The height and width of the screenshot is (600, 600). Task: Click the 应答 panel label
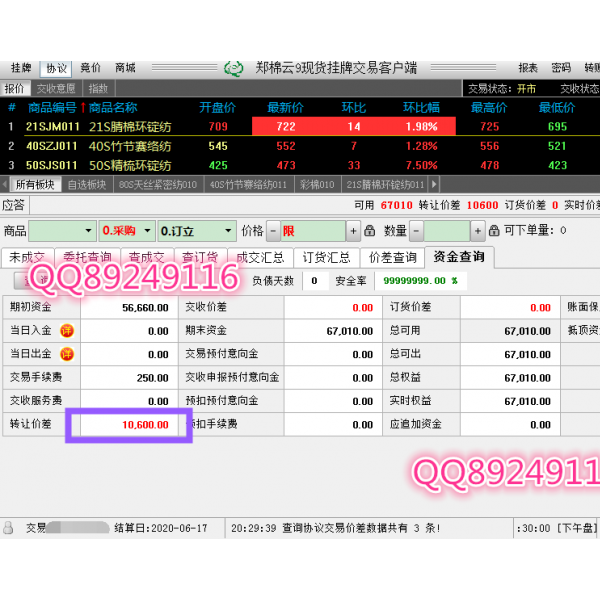click(14, 205)
